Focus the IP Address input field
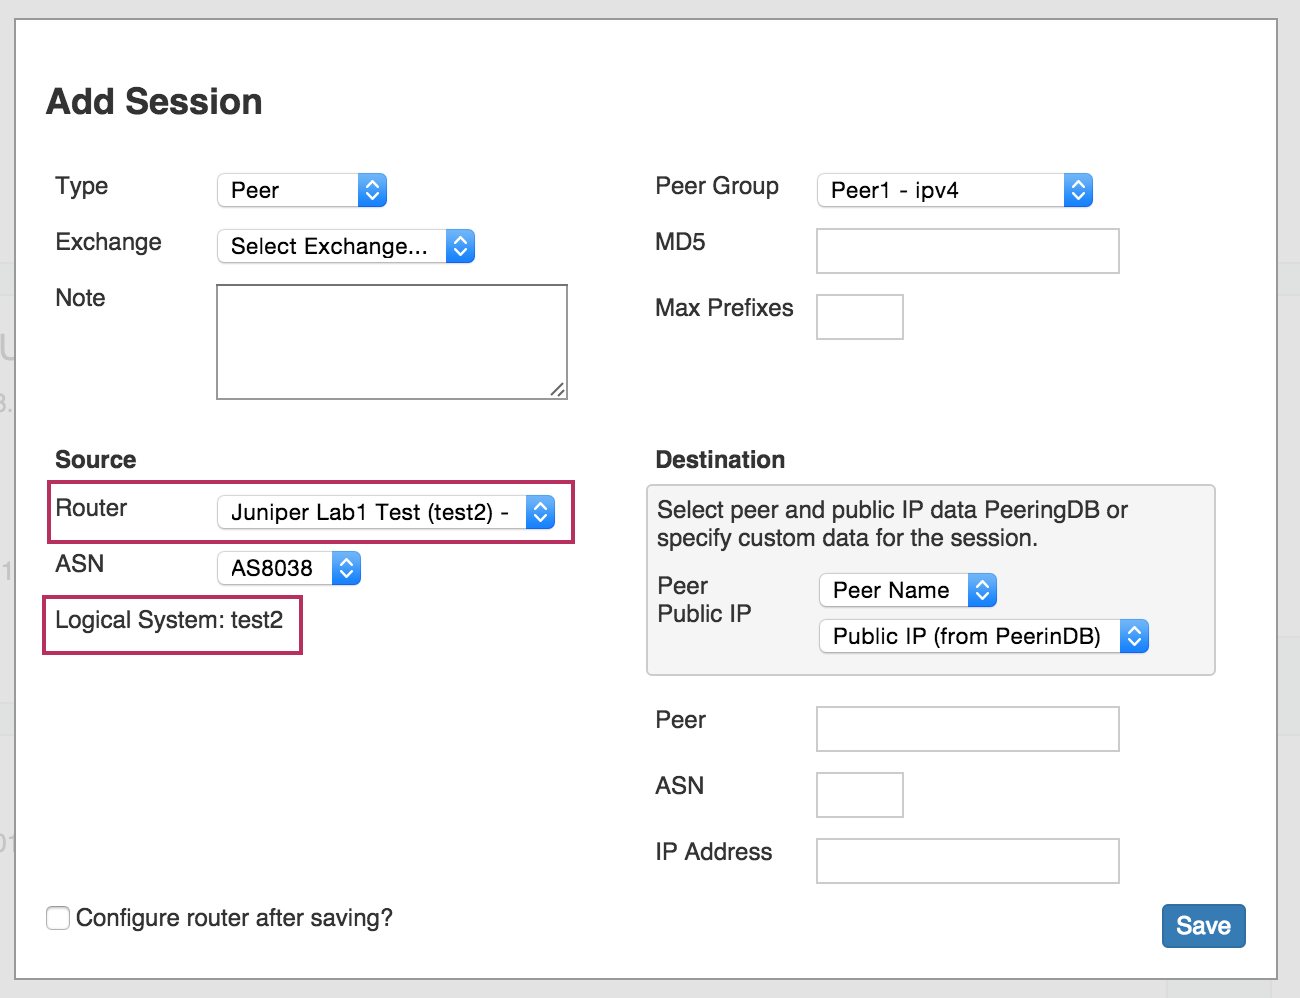Viewport: 1300px width, 998px height. click(x=967, y=861)
